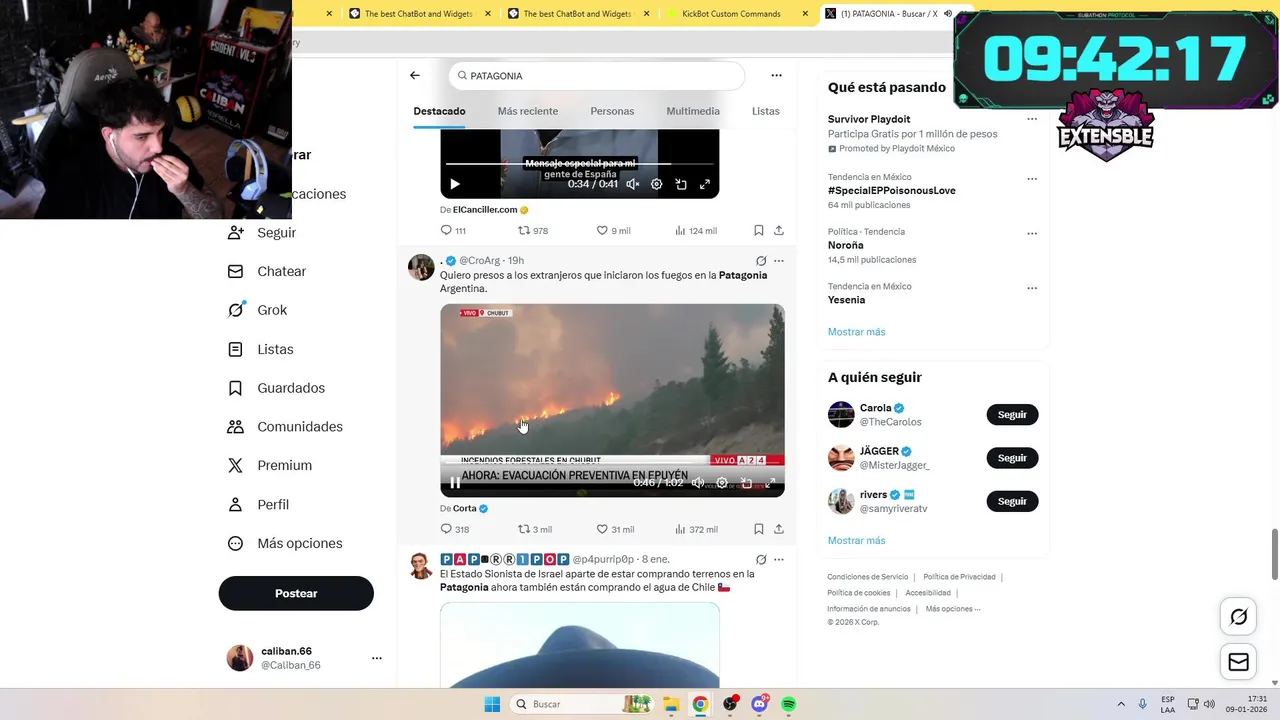Open ElCanciller.com source link
Viewport: 1280px width, 720px height.
coord(485,210)
